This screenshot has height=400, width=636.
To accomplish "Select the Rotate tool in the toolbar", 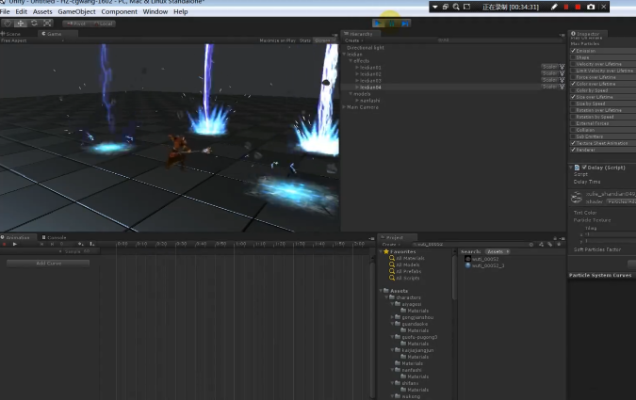I will (x=34, y=22).
